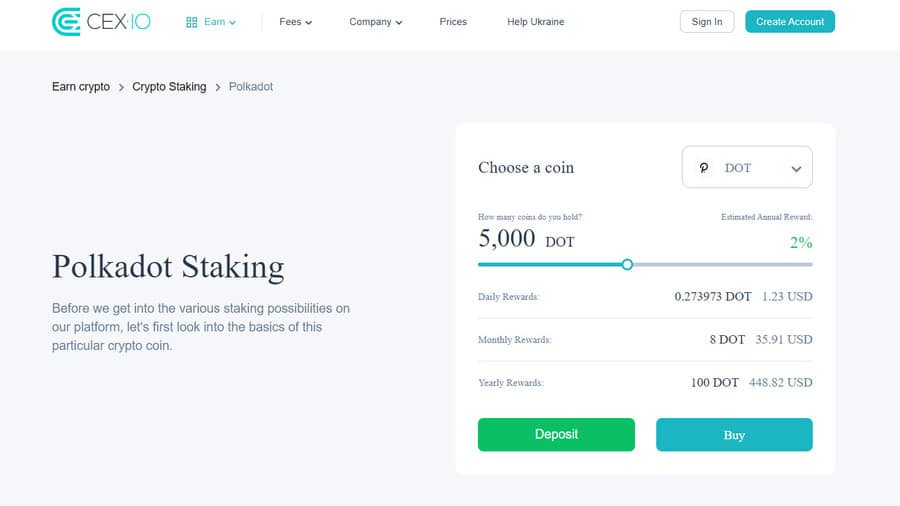Click the Earn grid icon
This screenshot has width=900, height=506.
192,22
